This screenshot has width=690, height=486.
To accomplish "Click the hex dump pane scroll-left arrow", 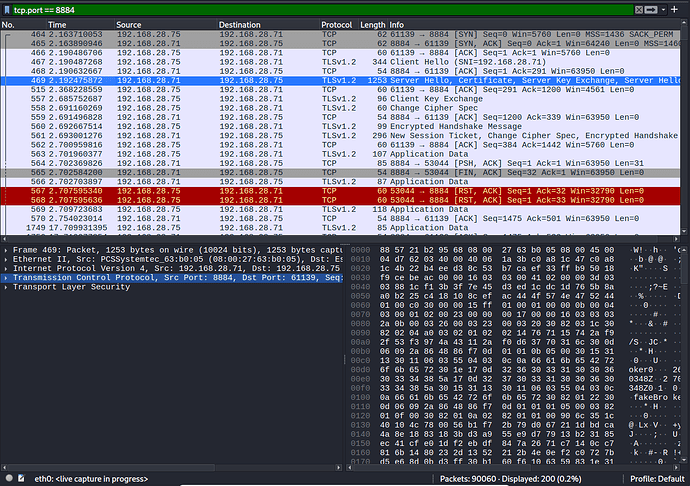I will pos(350,468).
